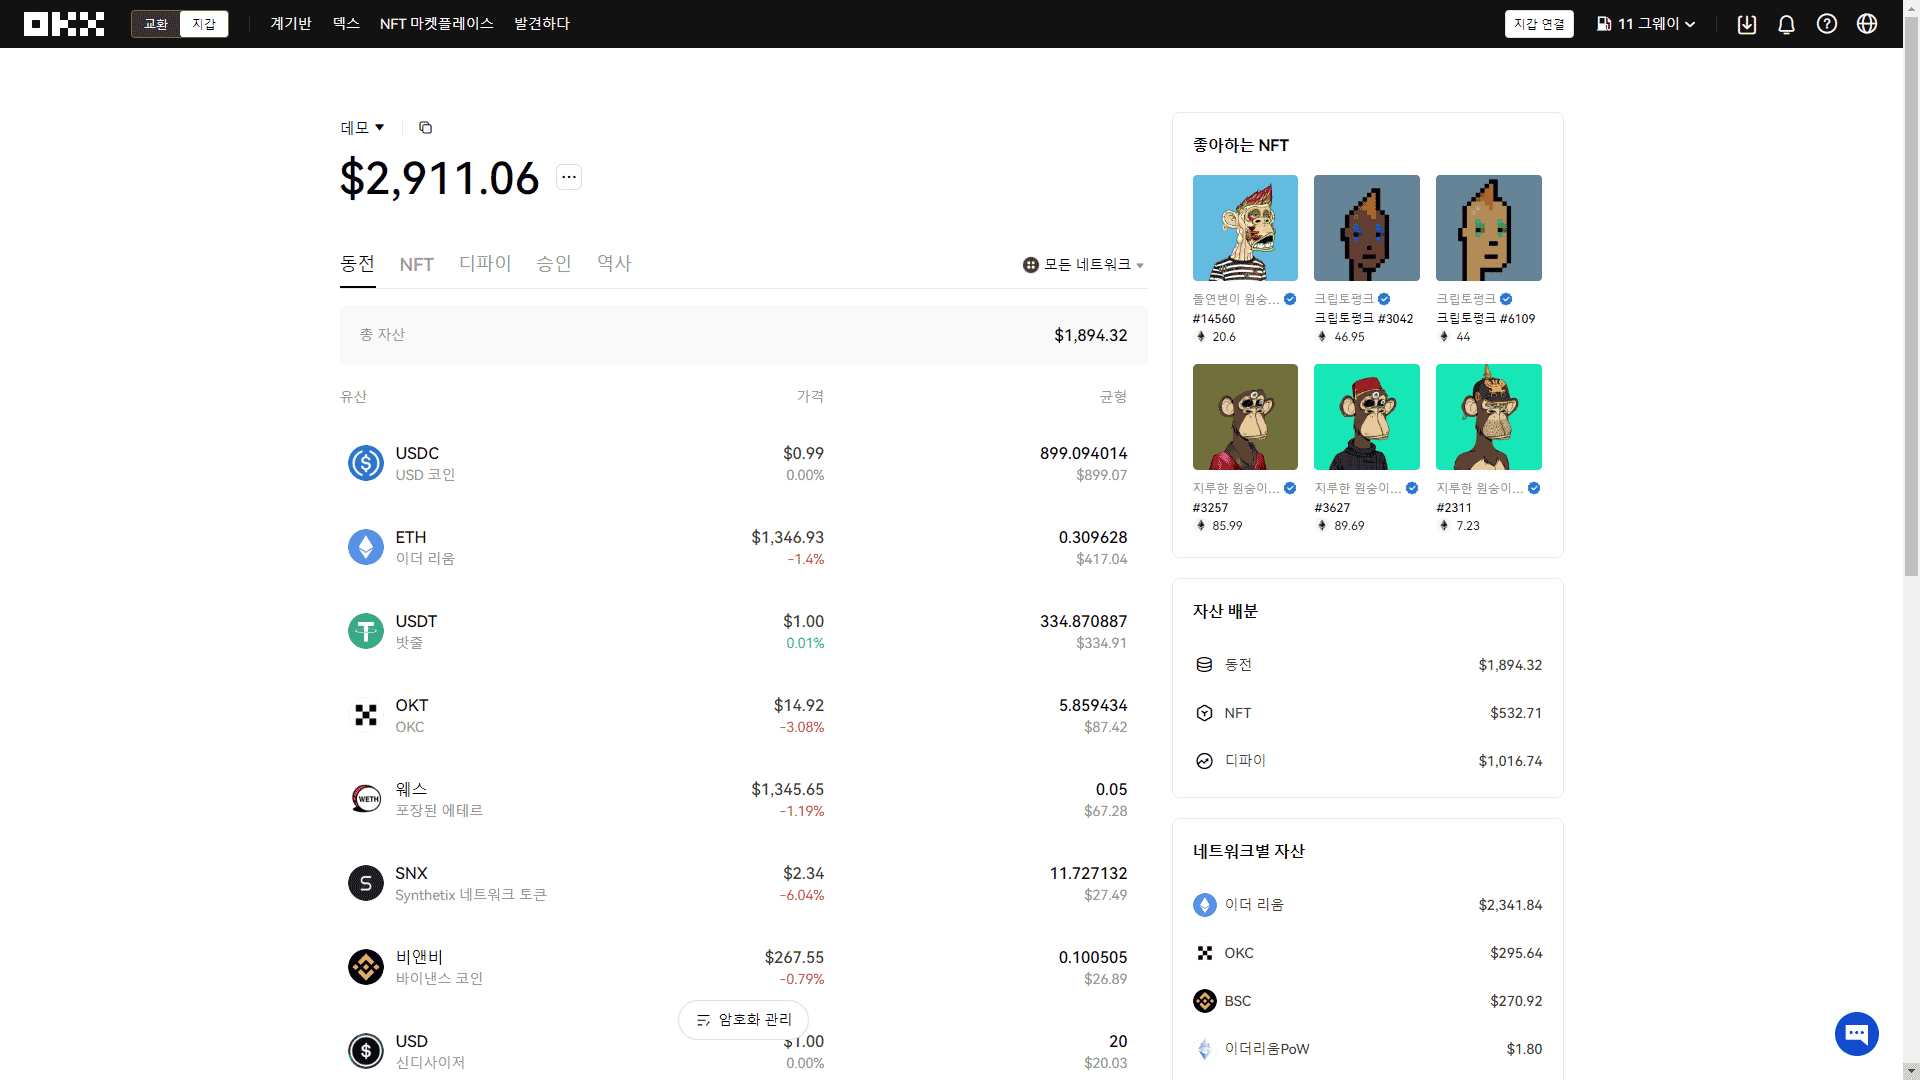
Task: Click ETH balance 0.309628
Action: click(1093, 538)
